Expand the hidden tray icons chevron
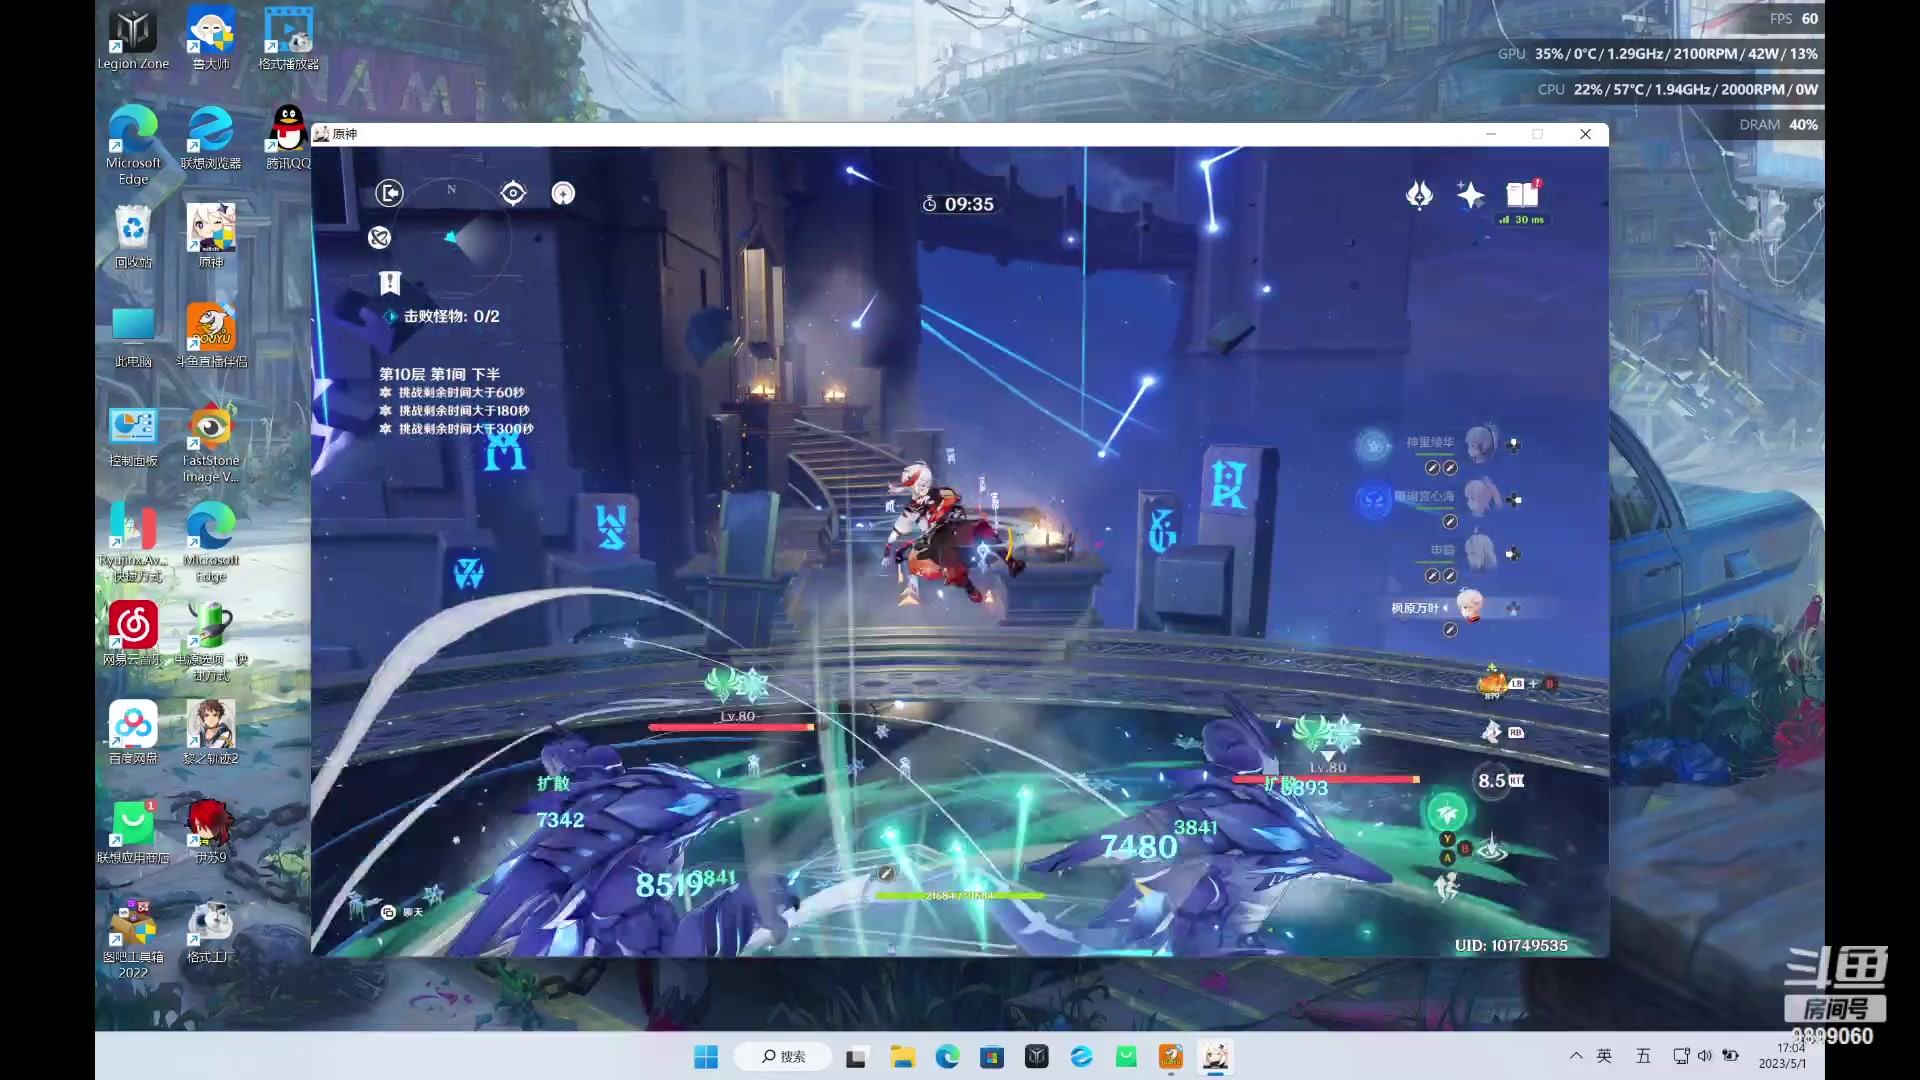Screen dimensions: 1920x1080 [1576, 1056]
